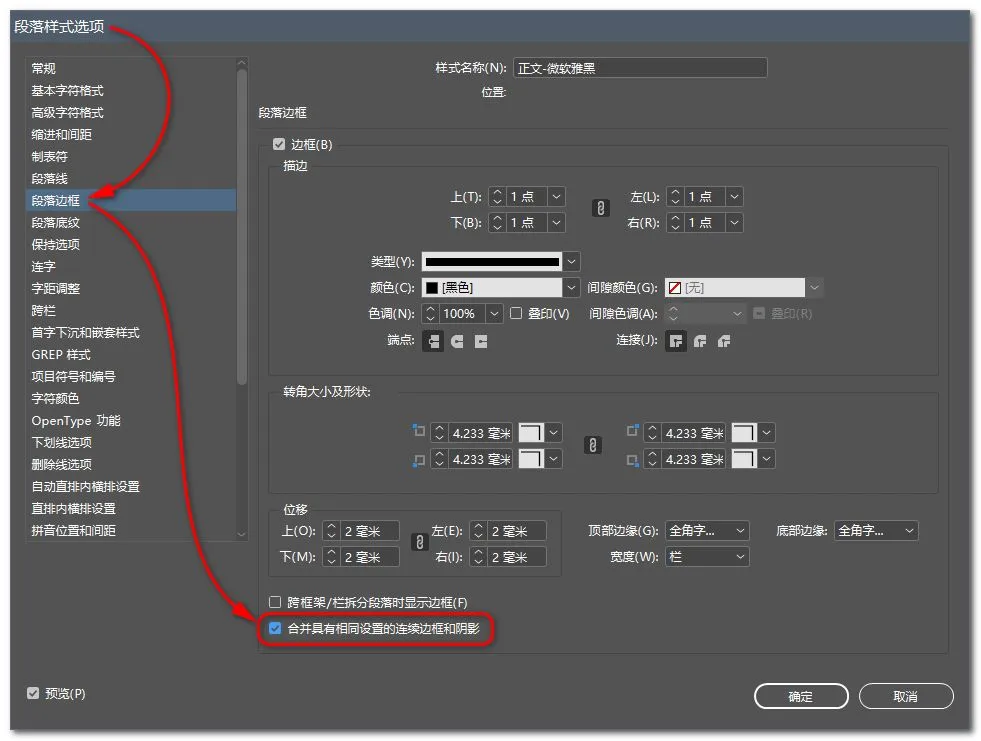981x741 pixels.
Task: Click the 确定 button
Action: (800, 696)
